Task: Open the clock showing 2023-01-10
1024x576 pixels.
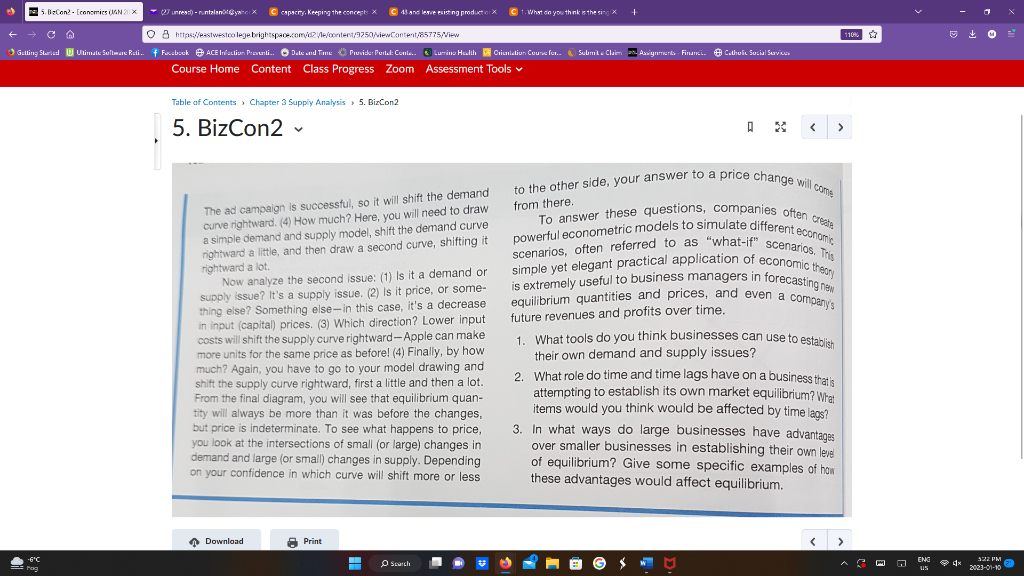Action: (986, 563)
